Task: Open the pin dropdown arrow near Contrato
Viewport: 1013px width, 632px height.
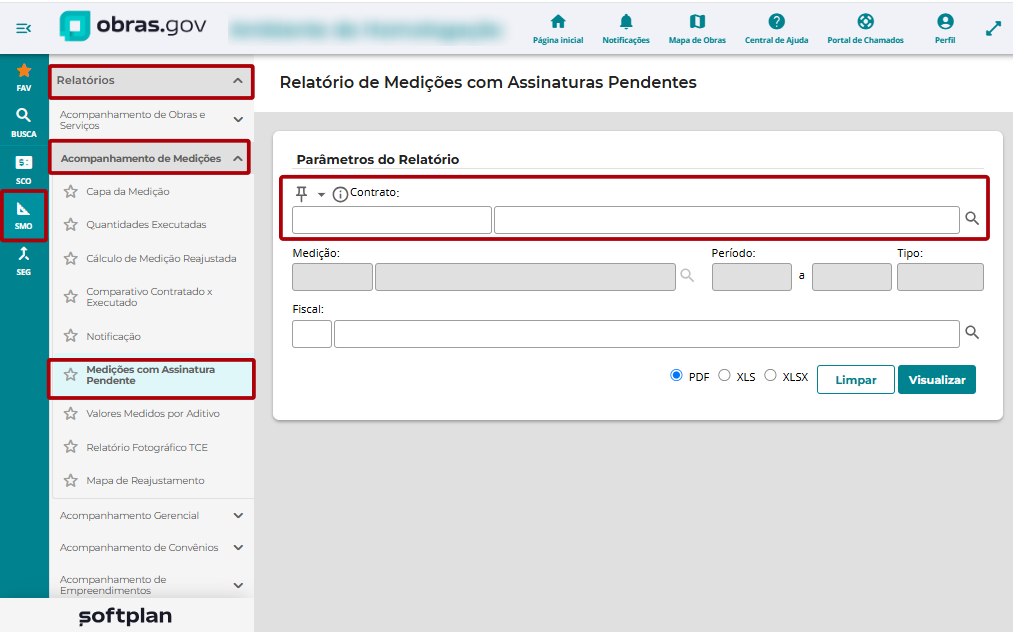Action: pyautogui.click(x=321, y=195)
